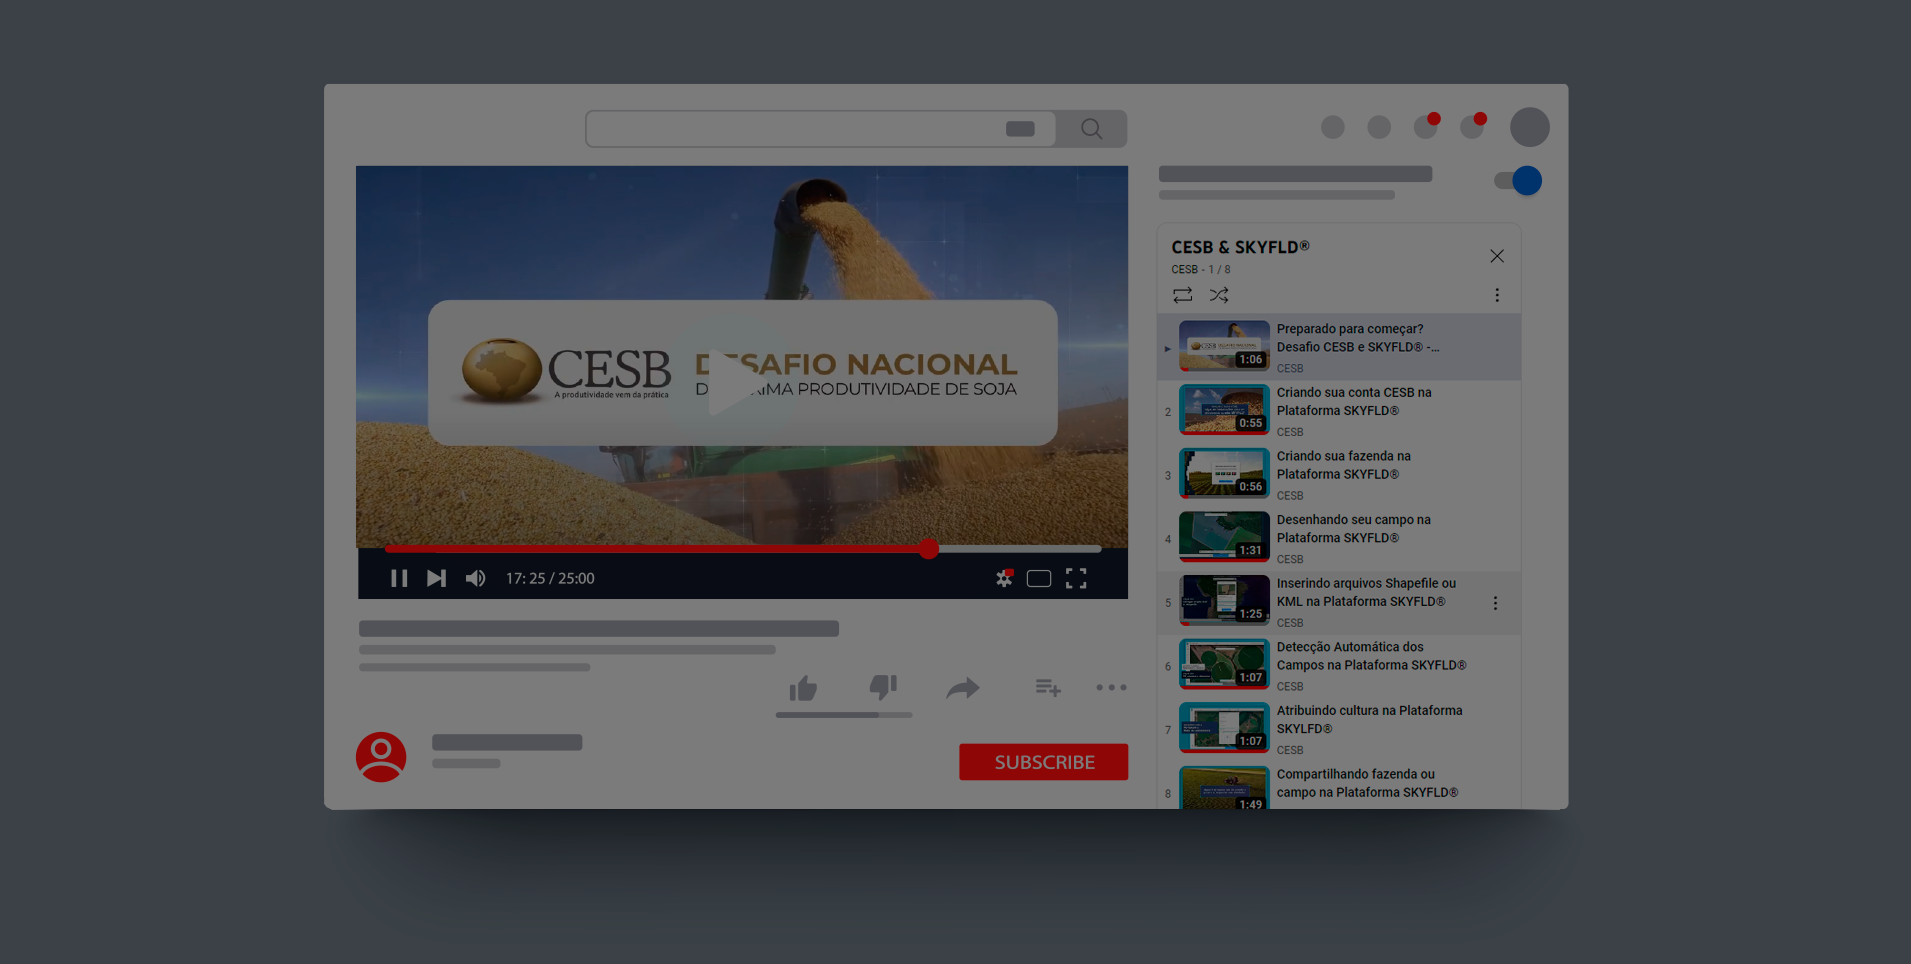Open the player settings gear
This screenshot has width=1911, height=964.
point(1004,578)
